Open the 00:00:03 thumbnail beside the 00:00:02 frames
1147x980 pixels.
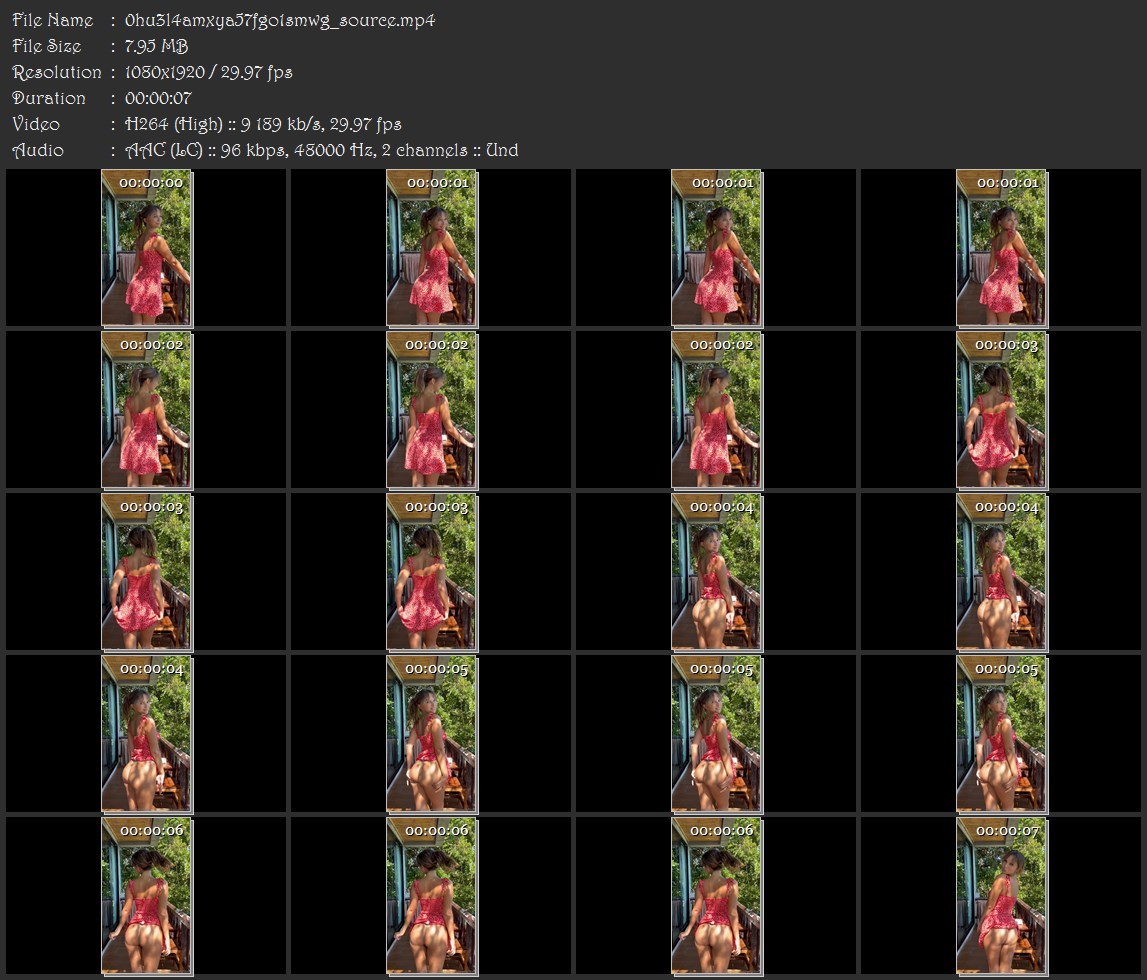click(1001, 410)
